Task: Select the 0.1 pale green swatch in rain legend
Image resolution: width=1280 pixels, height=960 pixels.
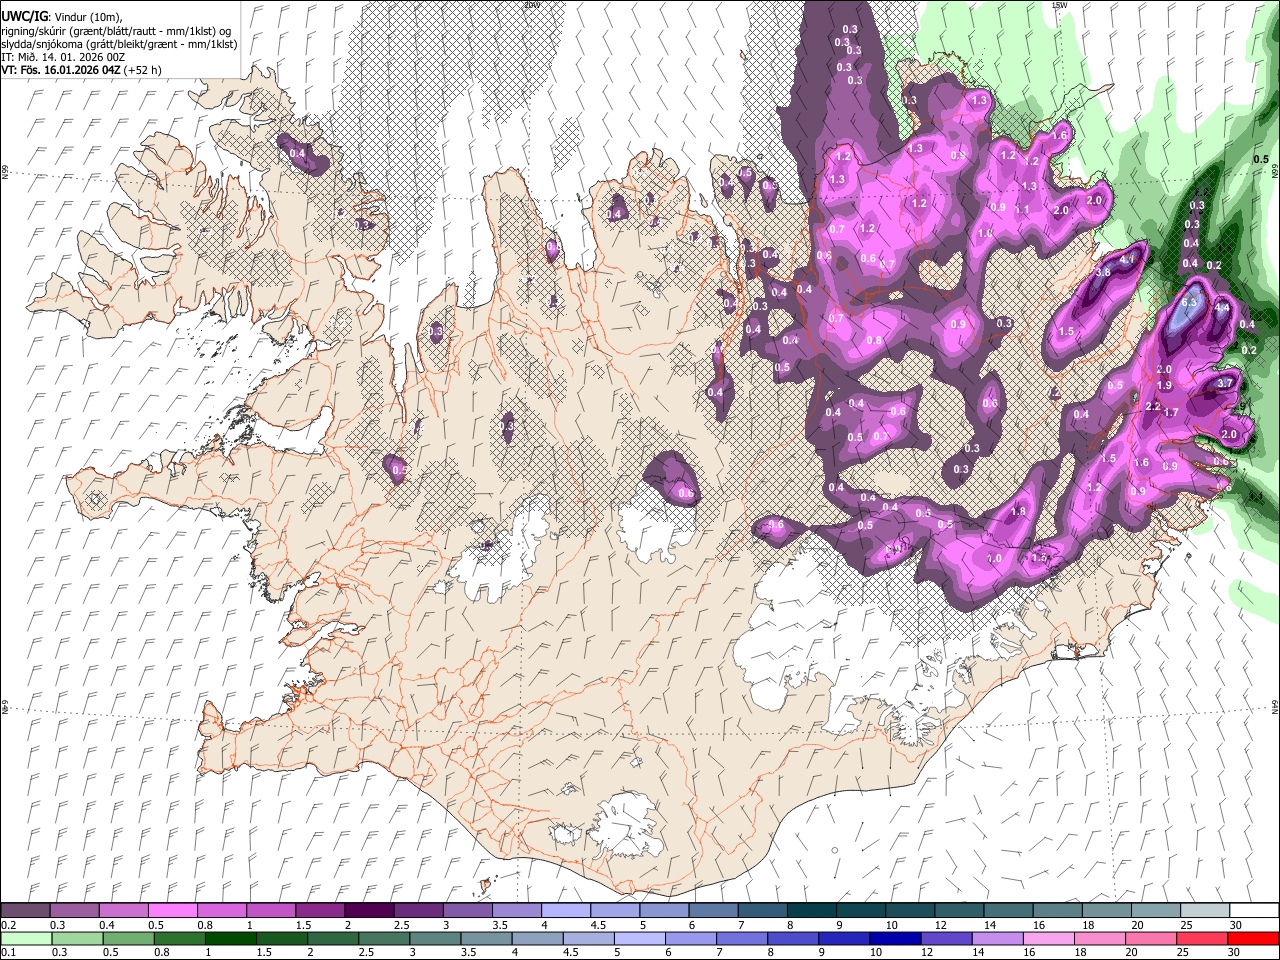Action: [25, 938]
